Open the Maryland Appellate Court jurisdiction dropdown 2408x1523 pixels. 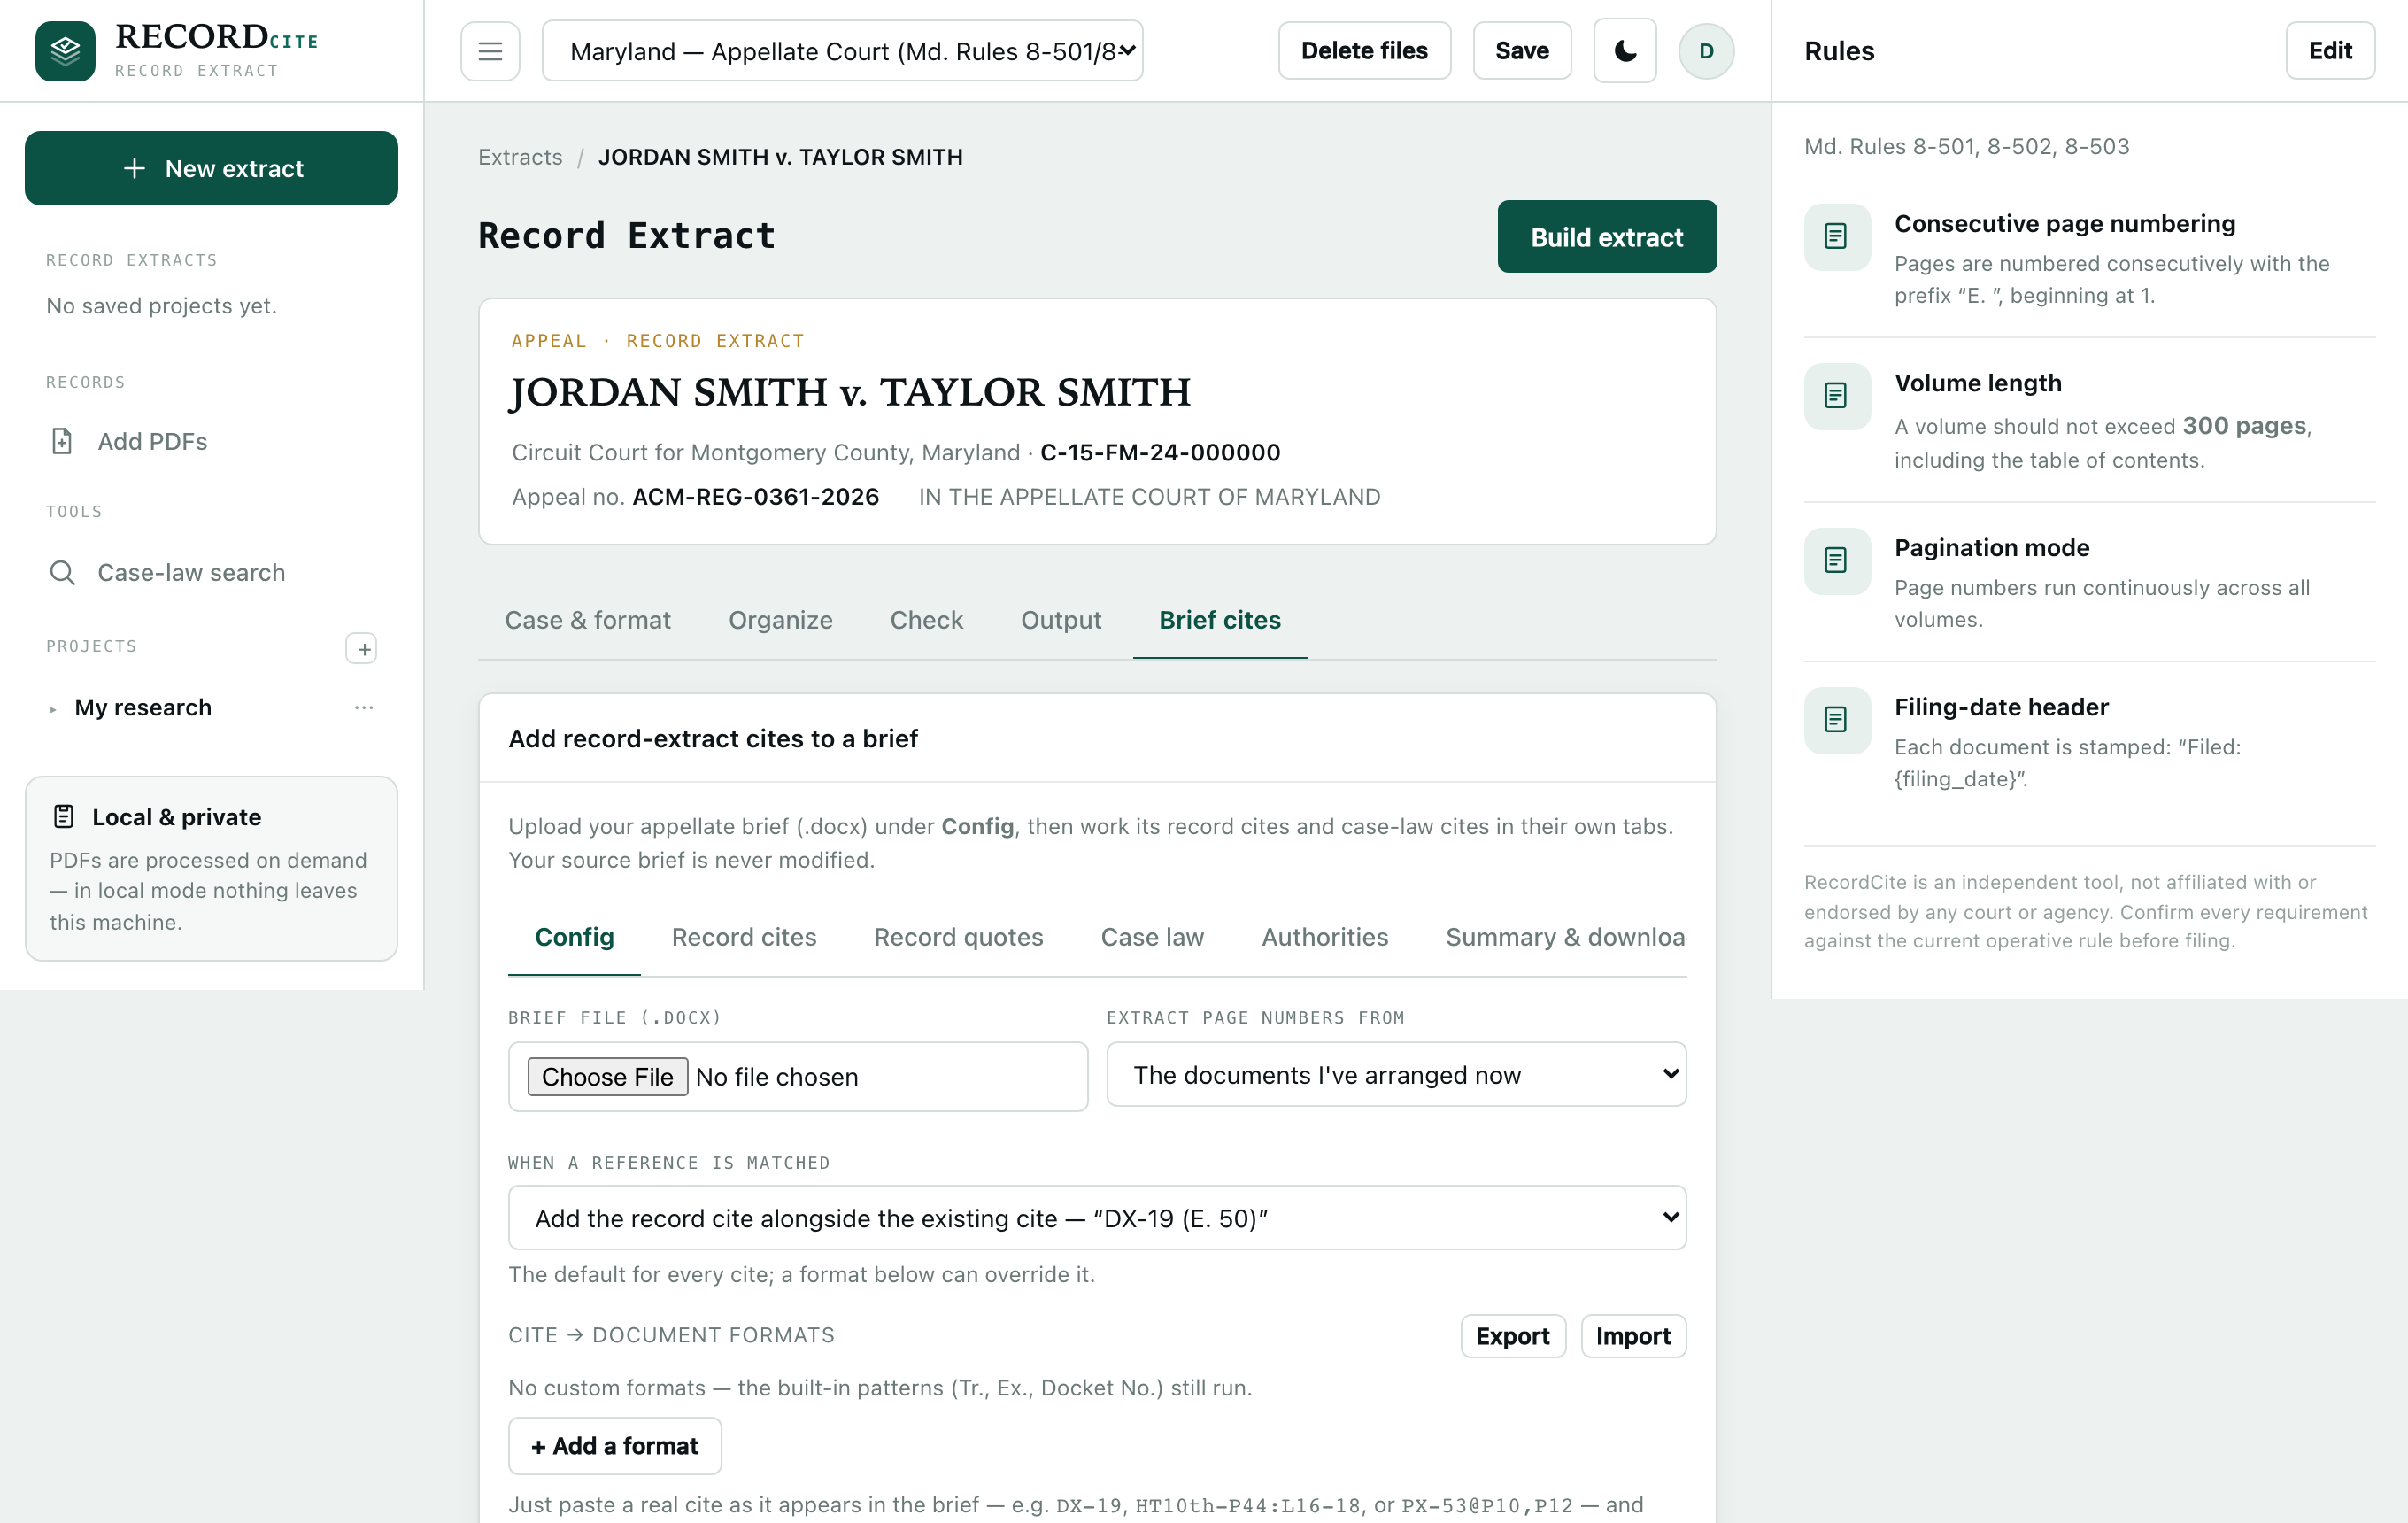point(842,51)
